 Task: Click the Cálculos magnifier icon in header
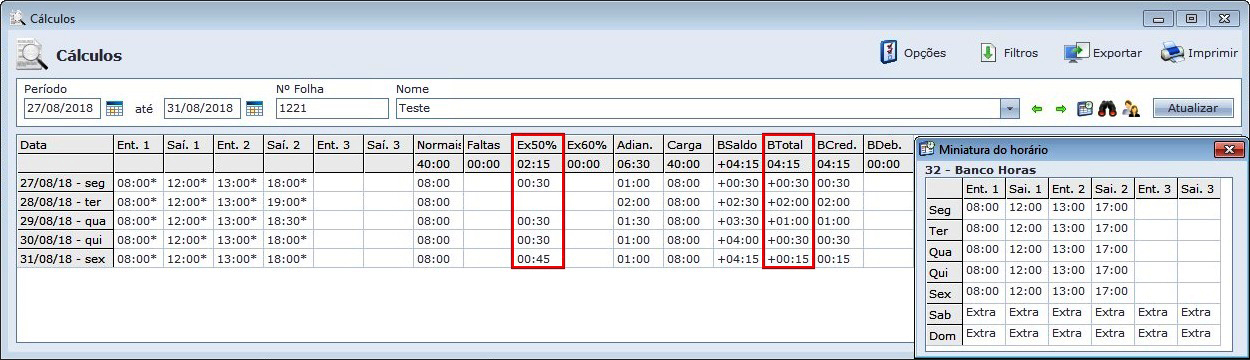coord(32,54)
